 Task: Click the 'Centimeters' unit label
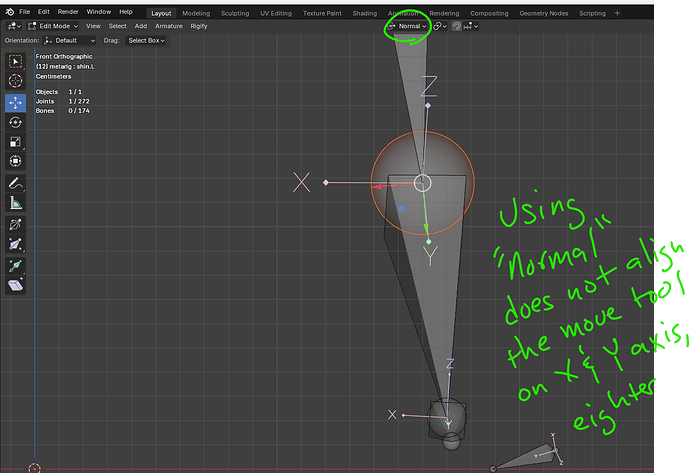point(53,77)
